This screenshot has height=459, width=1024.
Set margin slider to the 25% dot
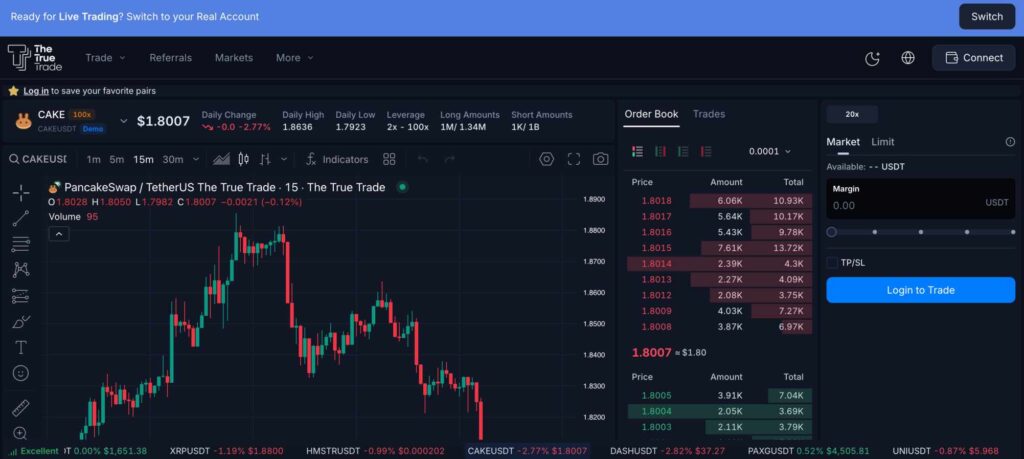(x=874, y=232)
